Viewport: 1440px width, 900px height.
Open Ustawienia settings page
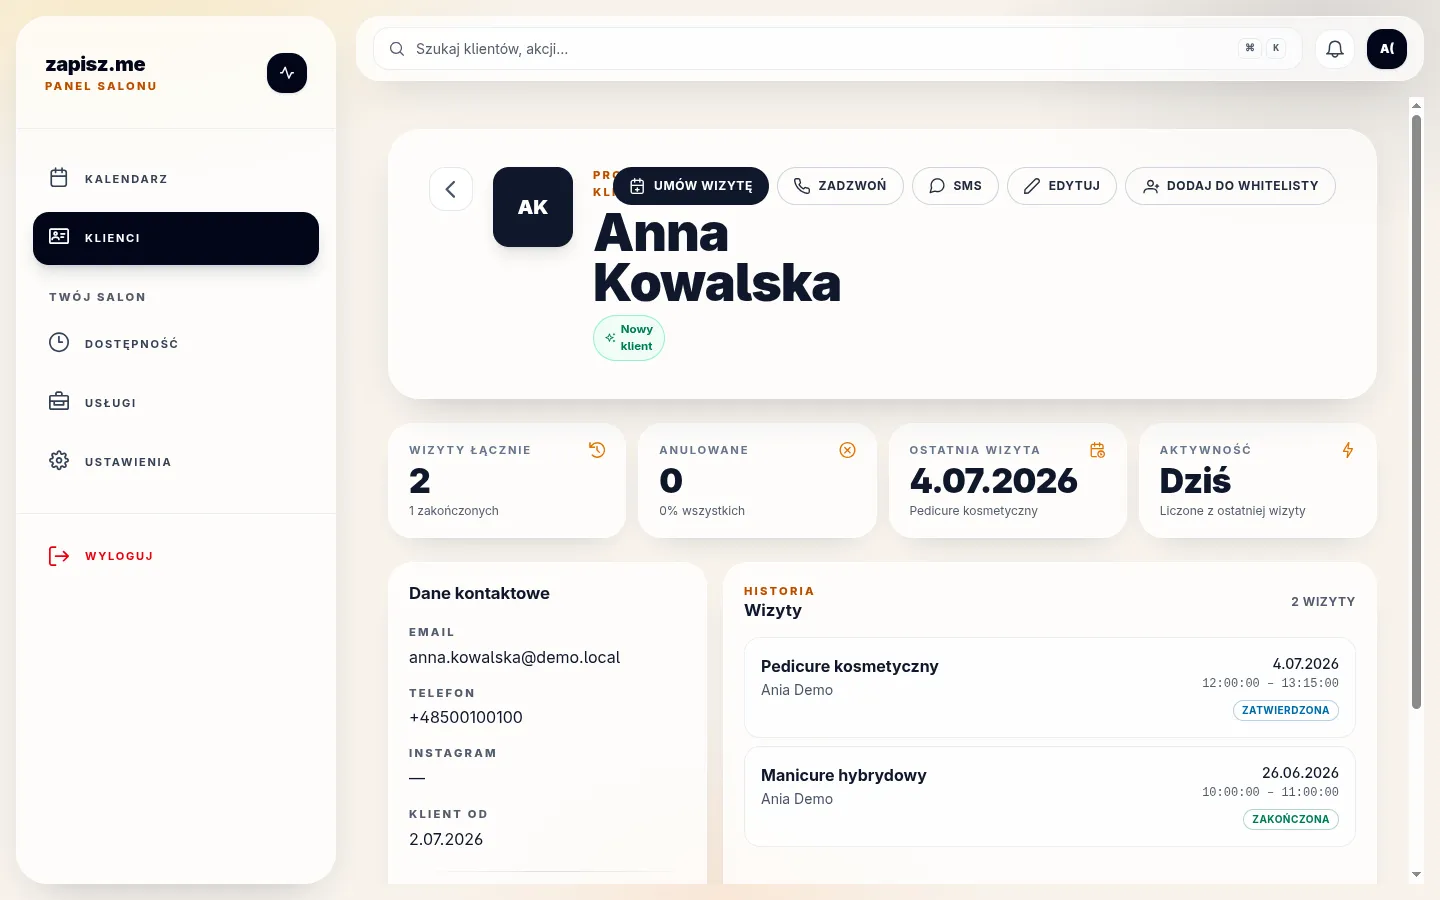tap(176, 461)
